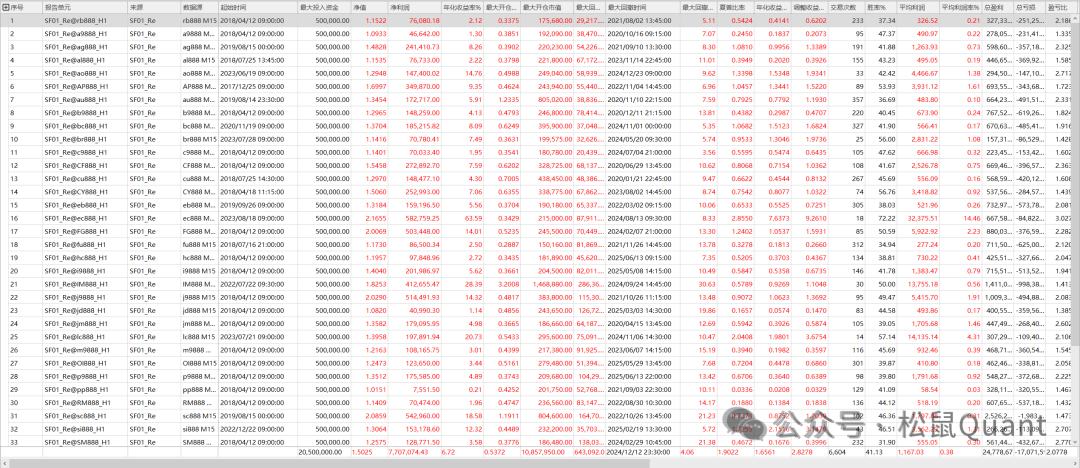Click the expand icon beside 序号 header
Viewport: 1080px width, 468px height.
point(5,6)
